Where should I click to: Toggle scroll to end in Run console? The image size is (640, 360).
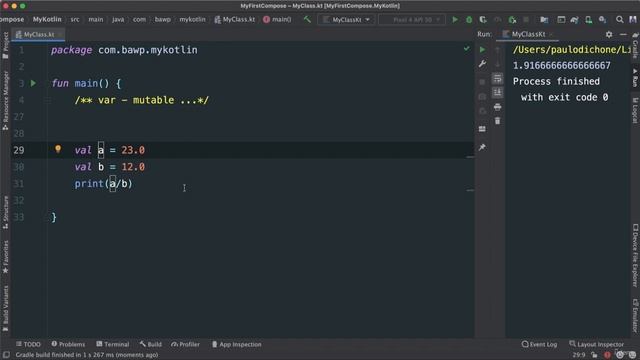(x=497, y=93)
